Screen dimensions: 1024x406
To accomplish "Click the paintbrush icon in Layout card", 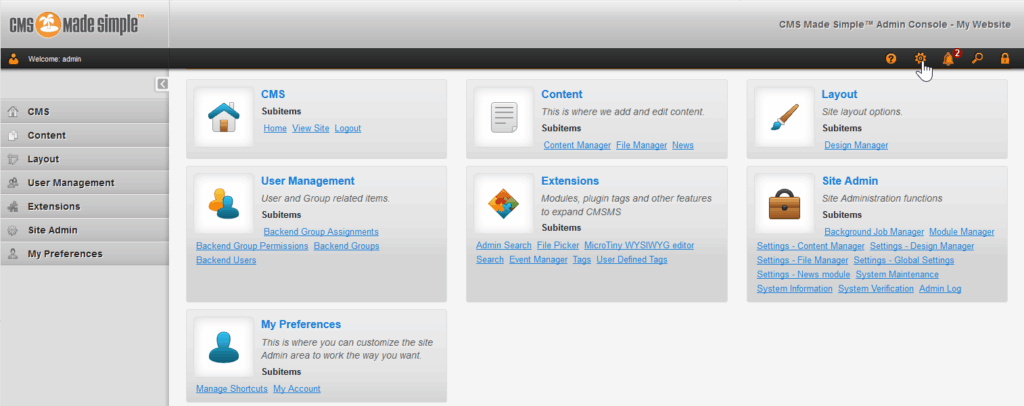I will pos(784,117).
